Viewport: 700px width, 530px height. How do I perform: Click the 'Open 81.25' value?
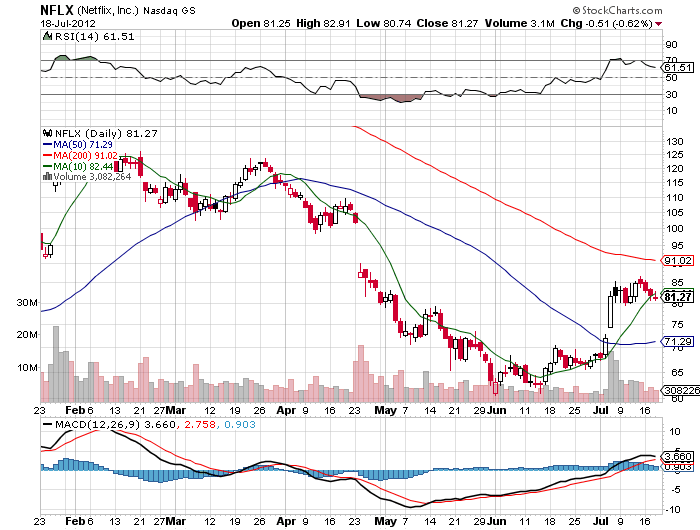point(261,23)
